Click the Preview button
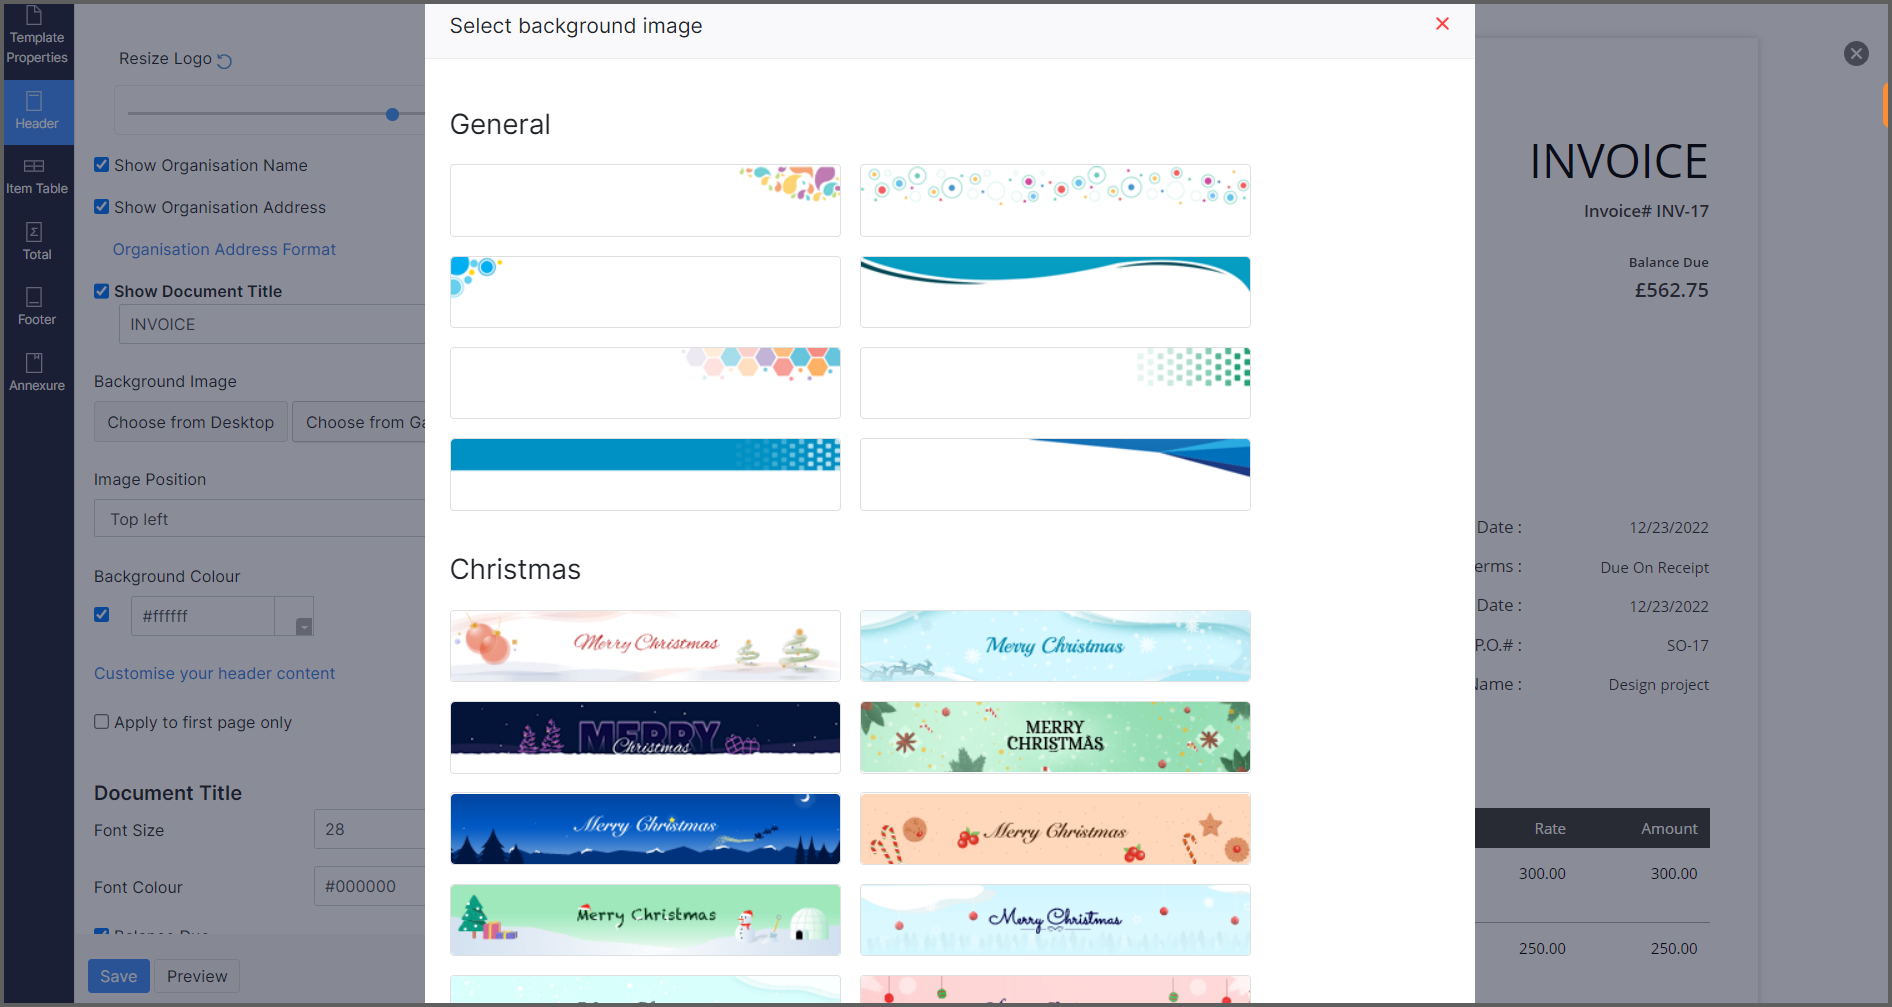 click(x=196, y=975)
